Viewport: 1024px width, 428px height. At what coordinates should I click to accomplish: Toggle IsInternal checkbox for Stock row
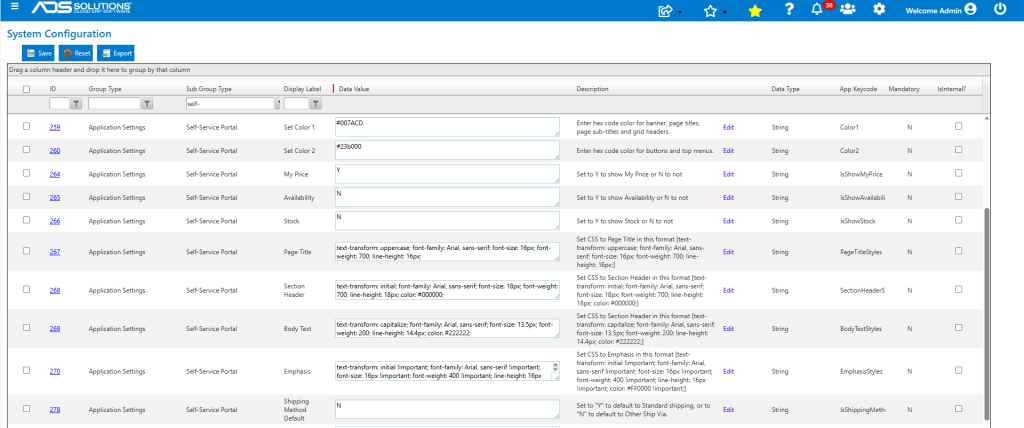tap(959, 220)
